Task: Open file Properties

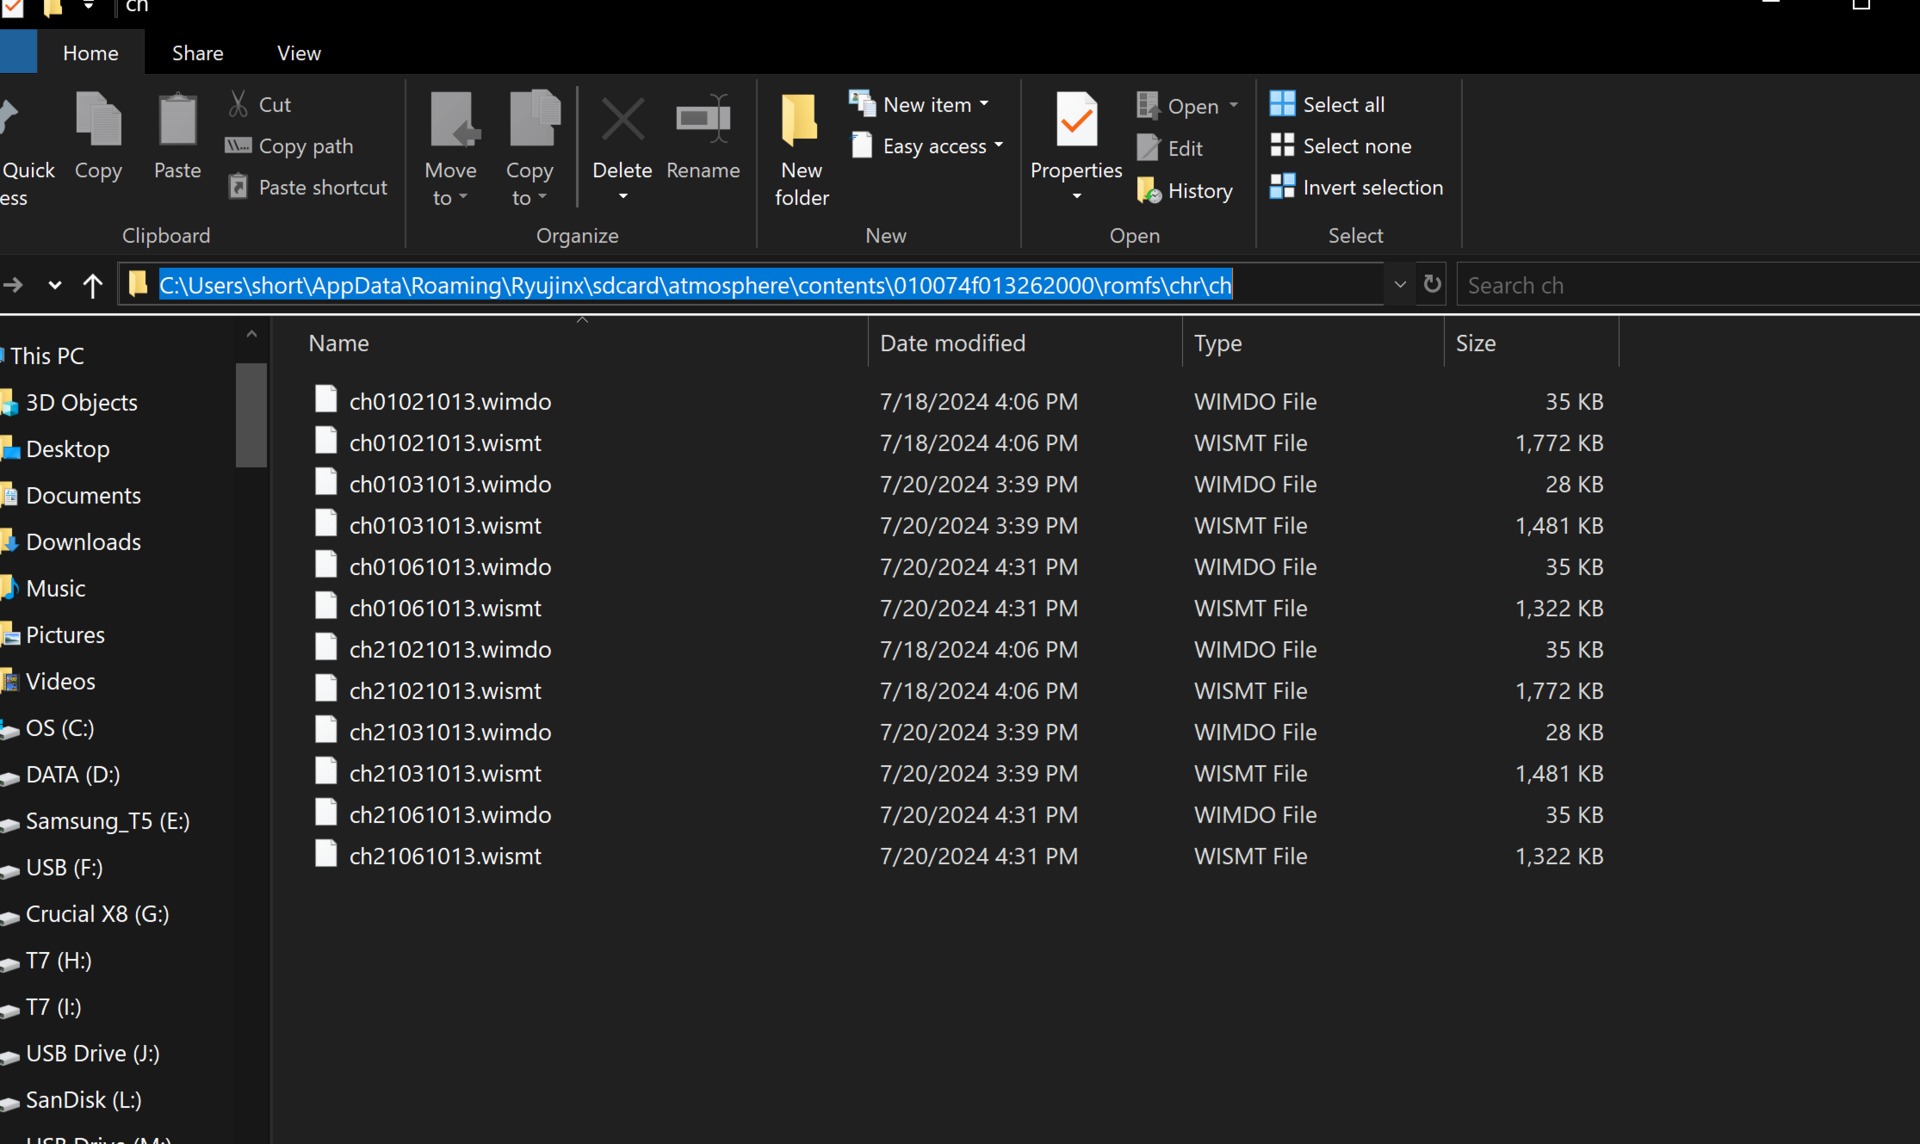Action: click(x=1076, y=135)
